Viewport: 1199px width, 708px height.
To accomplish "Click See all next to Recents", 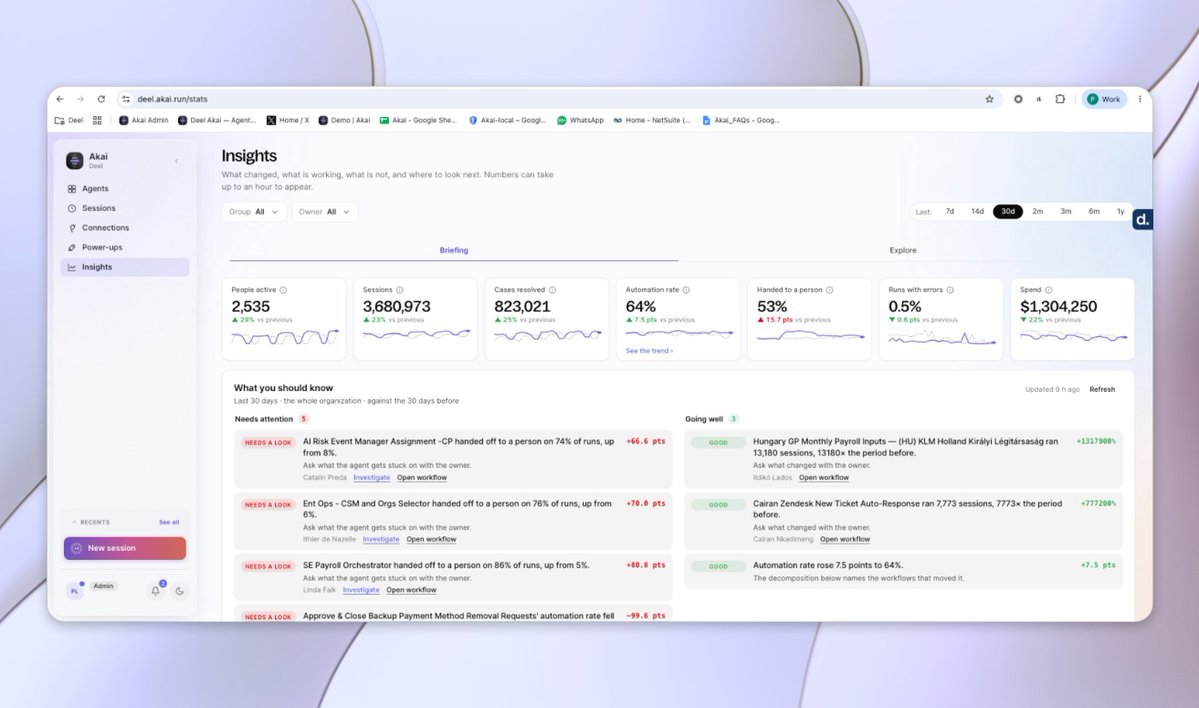I will coord(169,522).
